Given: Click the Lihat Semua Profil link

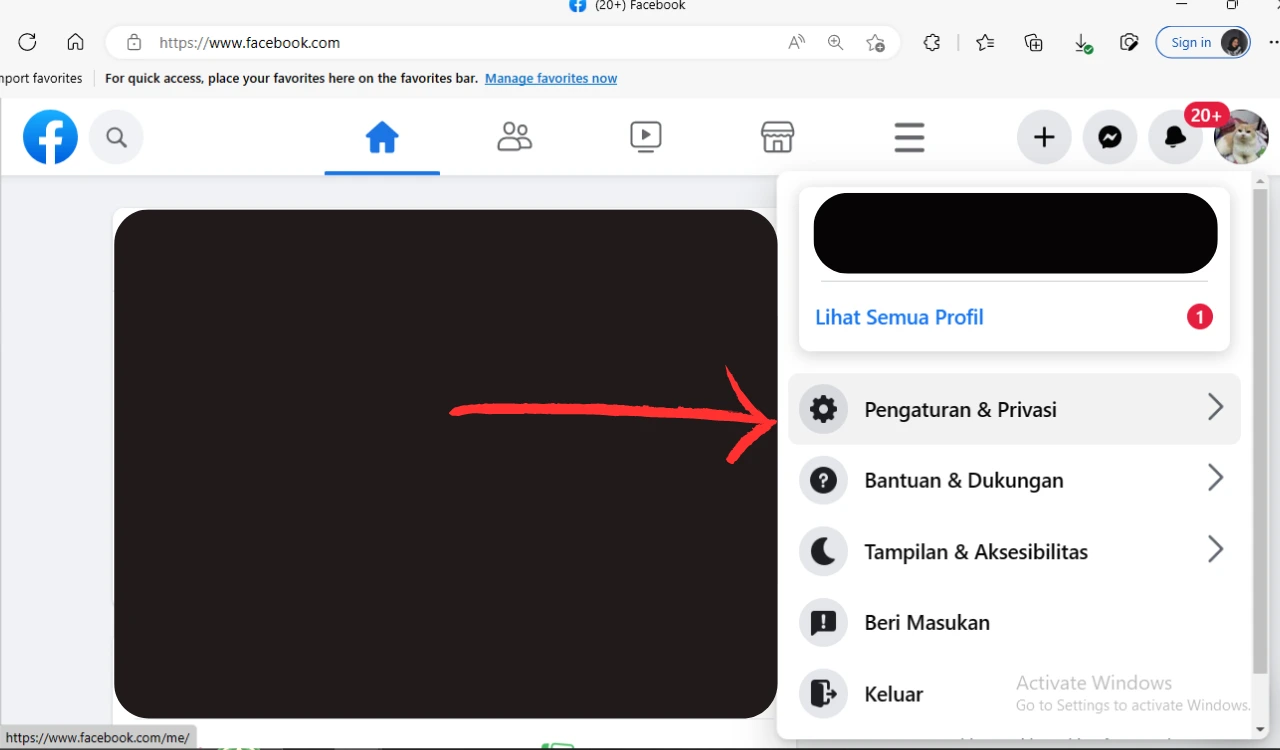Looking at the screenshot, I should tap(899, 317).
